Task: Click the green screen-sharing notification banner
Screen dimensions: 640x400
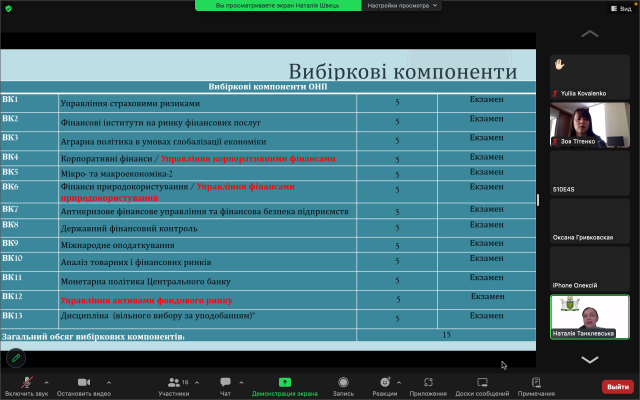Action: pyautogui.click(x=278, y=5)
